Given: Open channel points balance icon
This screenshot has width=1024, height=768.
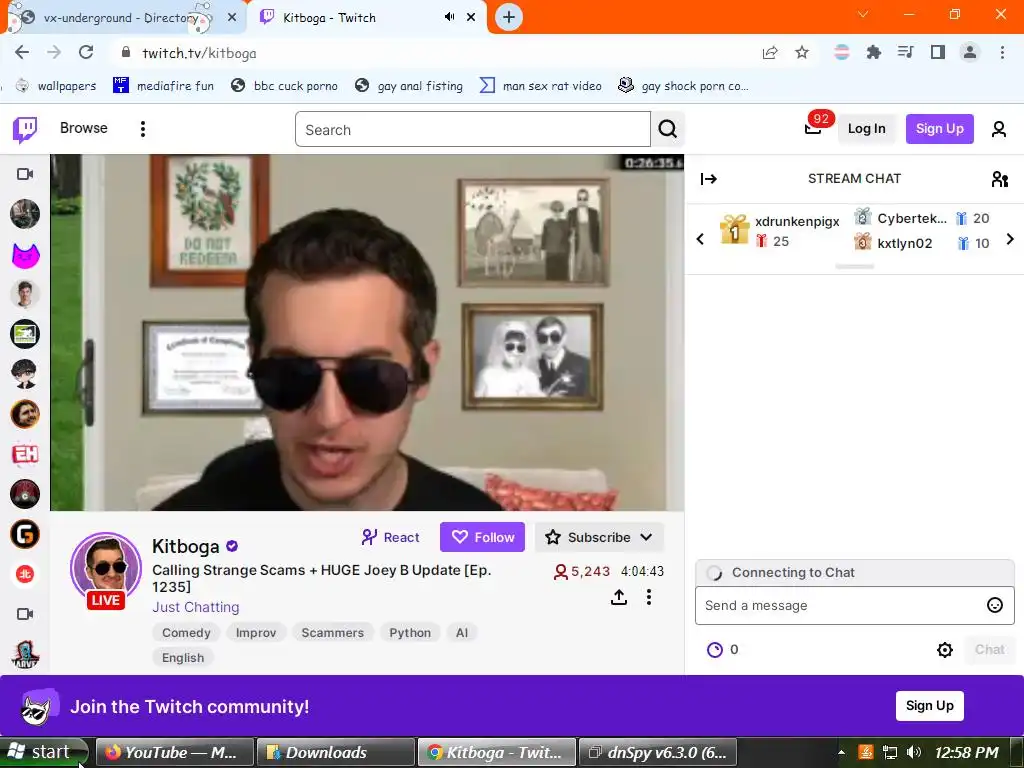Looking at the screenshot, I should click(715, 650).
